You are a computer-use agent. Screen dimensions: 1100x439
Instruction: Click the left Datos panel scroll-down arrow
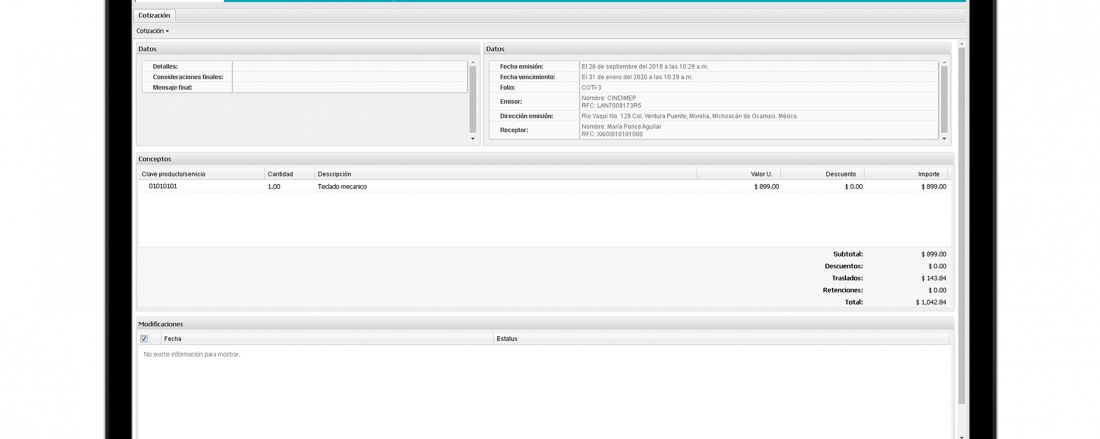click(474, 139)
